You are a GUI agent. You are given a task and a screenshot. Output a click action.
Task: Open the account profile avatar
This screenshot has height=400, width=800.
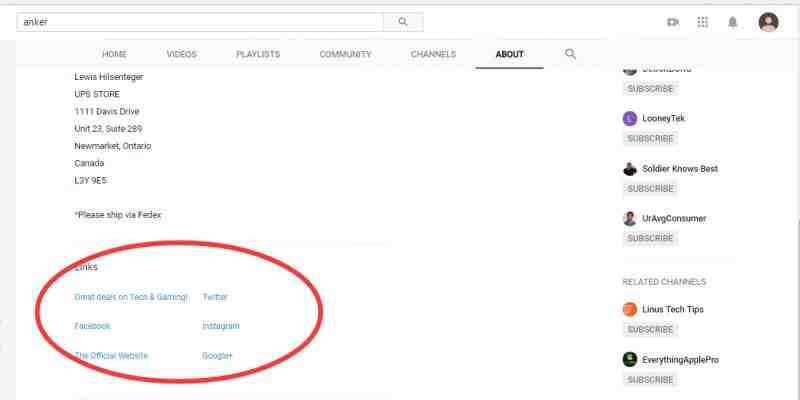point(768,22)
